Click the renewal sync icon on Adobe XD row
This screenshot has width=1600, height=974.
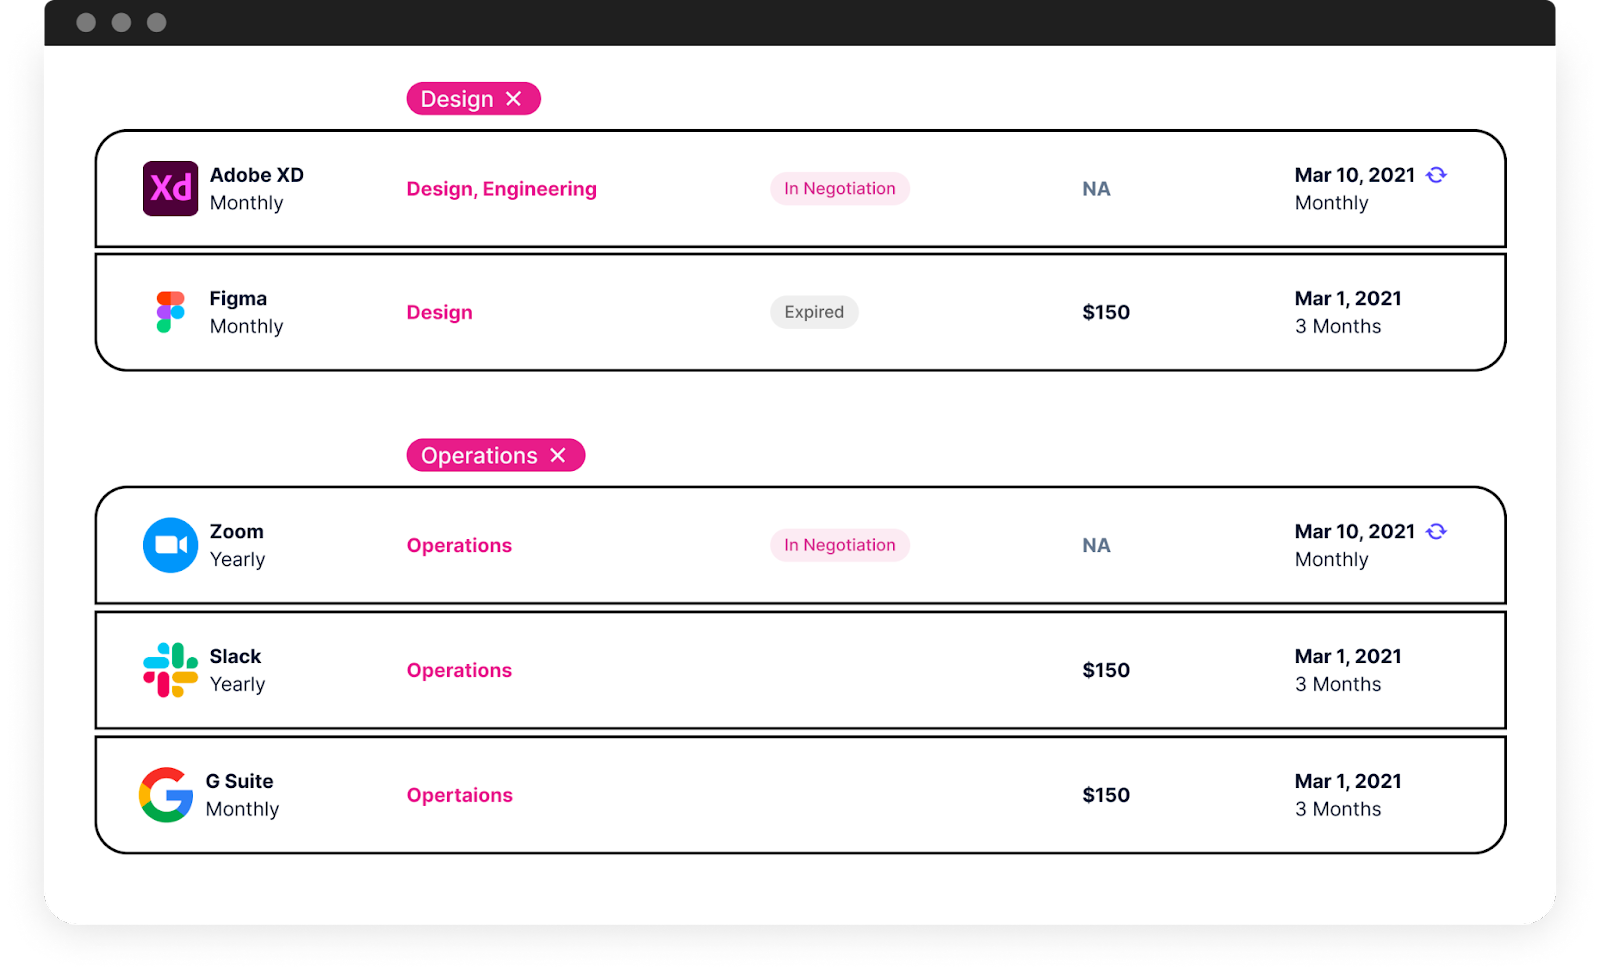pyautogui.click(x=1436, y=175)
